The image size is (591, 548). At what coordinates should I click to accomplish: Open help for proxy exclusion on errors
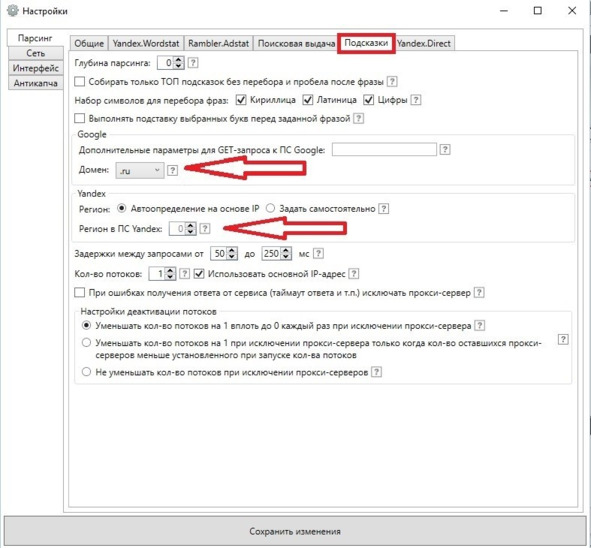tap(479, 292)
